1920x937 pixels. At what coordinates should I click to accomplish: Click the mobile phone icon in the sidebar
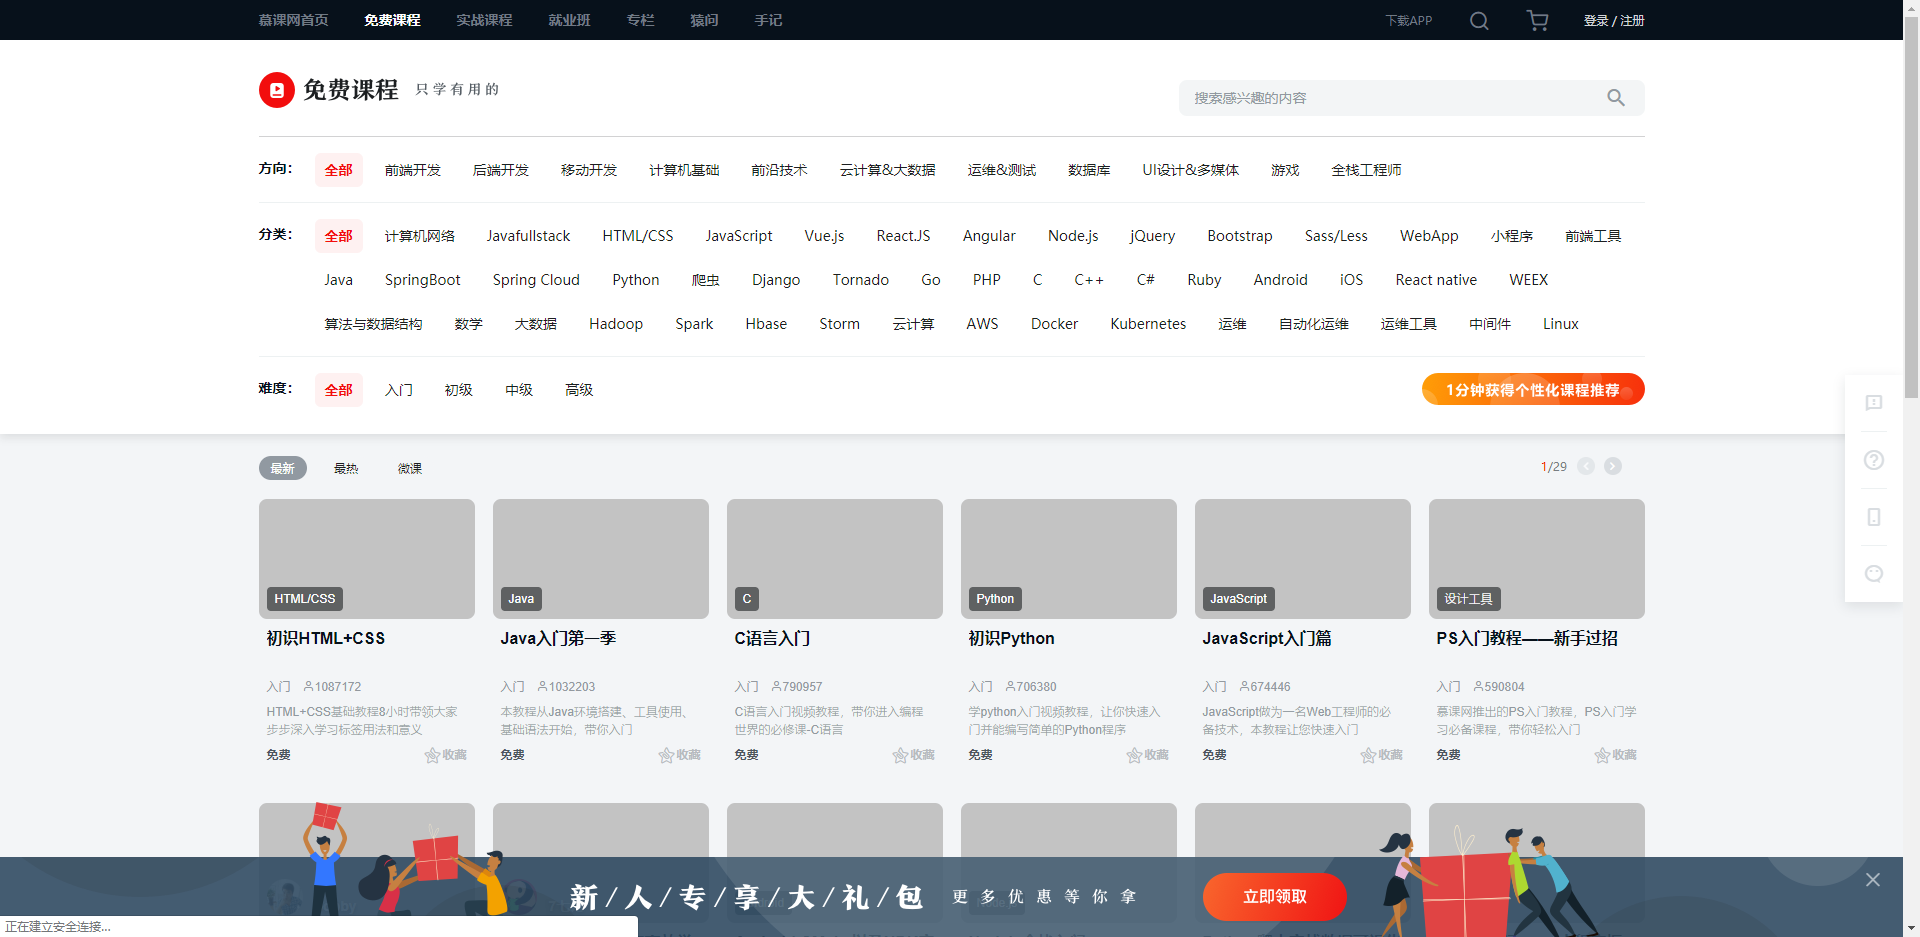(x=1873, y=517)
